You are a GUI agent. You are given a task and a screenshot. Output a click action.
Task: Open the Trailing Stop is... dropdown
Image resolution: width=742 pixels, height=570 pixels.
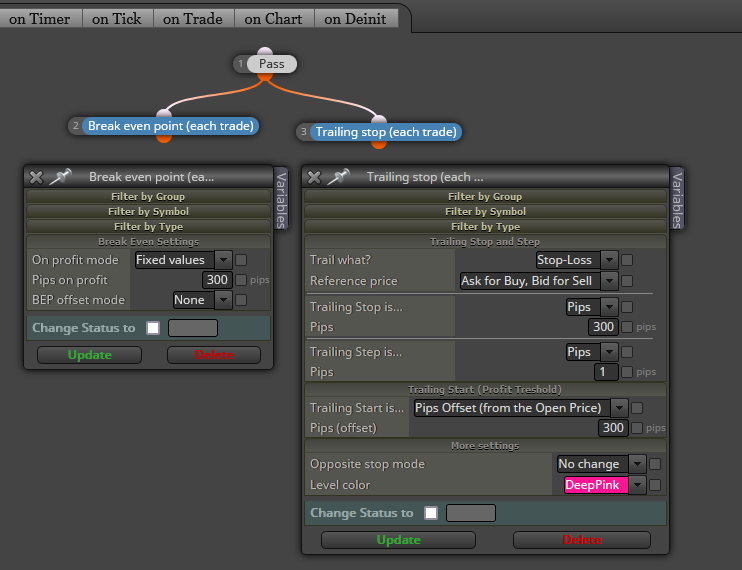point(592,307)
